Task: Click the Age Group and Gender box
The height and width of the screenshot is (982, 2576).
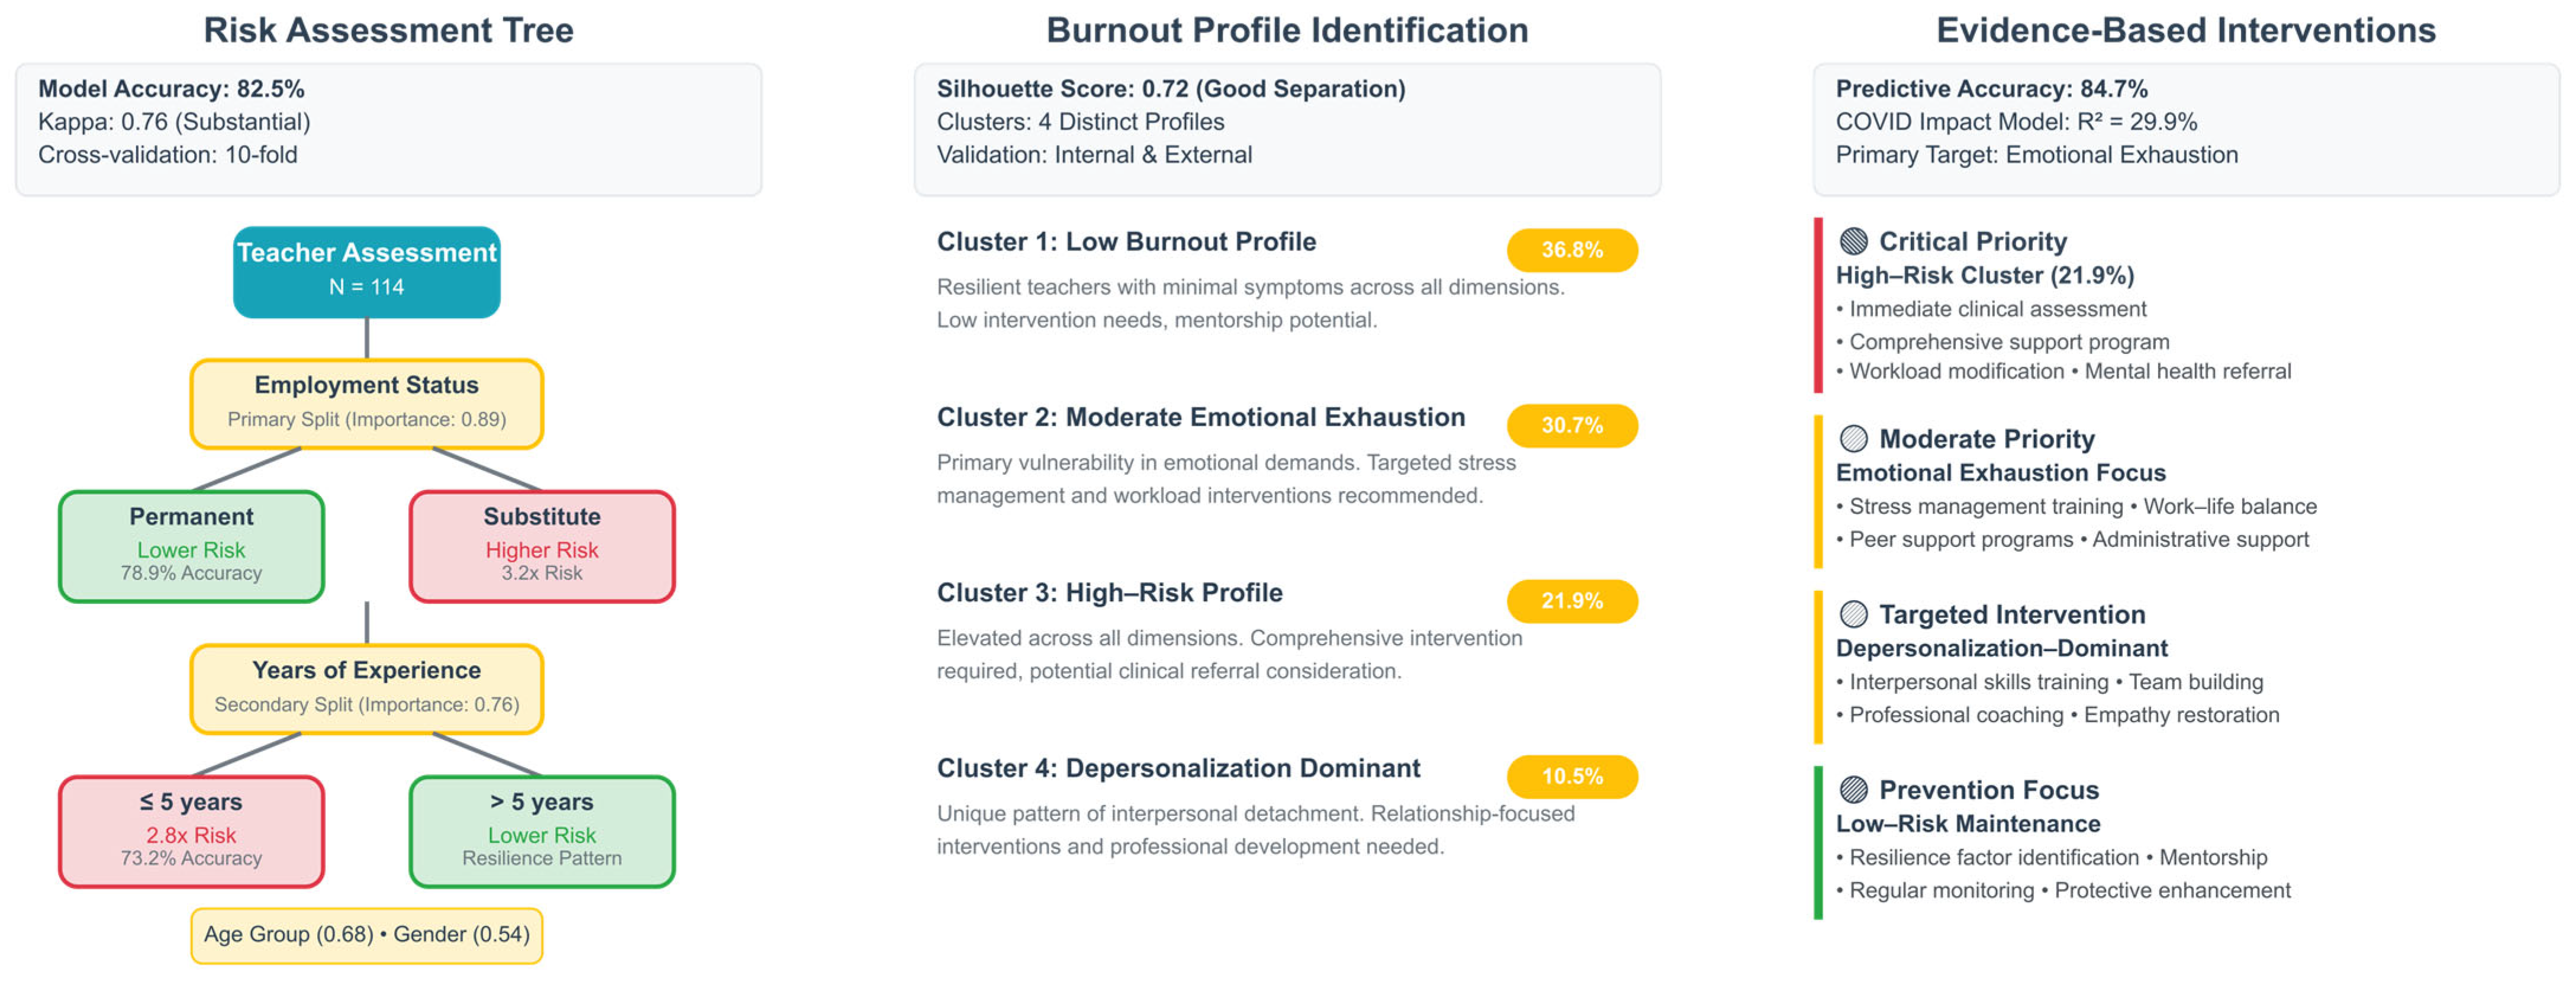Action: pyautogui.click(x=367, y=935)
